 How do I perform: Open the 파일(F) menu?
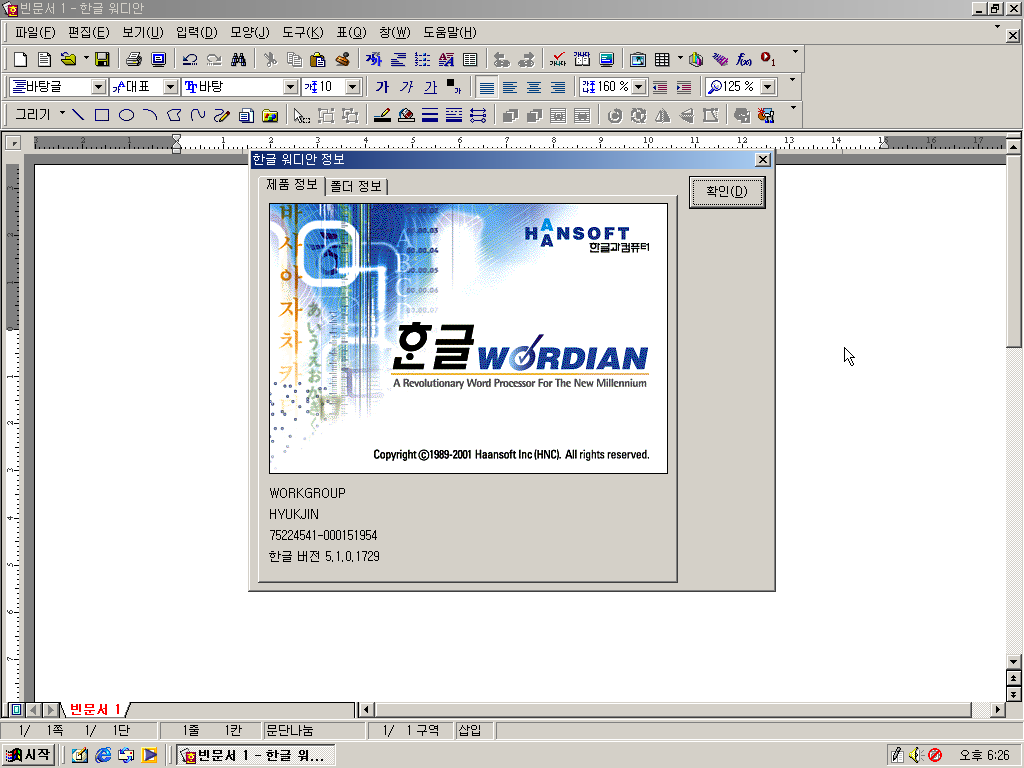[x=35, y=32]
